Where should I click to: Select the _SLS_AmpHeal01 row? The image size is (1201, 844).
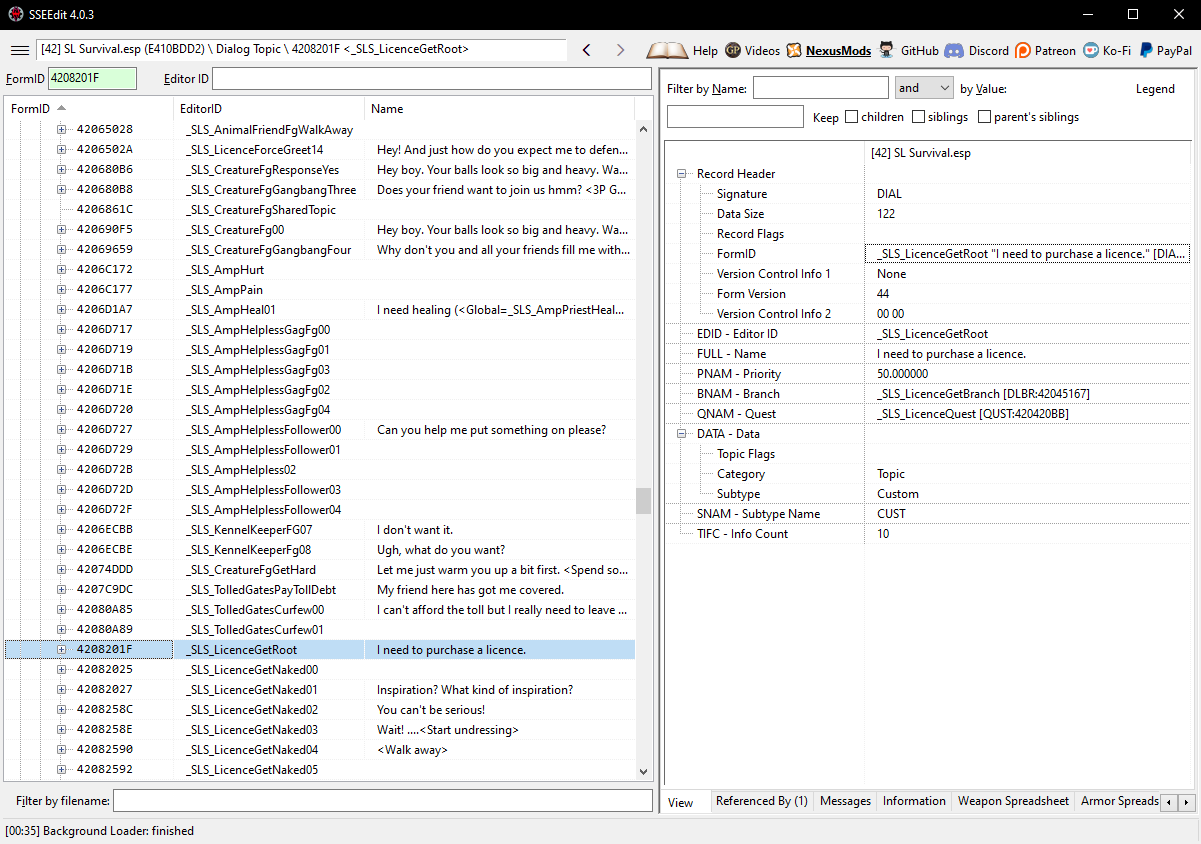coord(320,310)
